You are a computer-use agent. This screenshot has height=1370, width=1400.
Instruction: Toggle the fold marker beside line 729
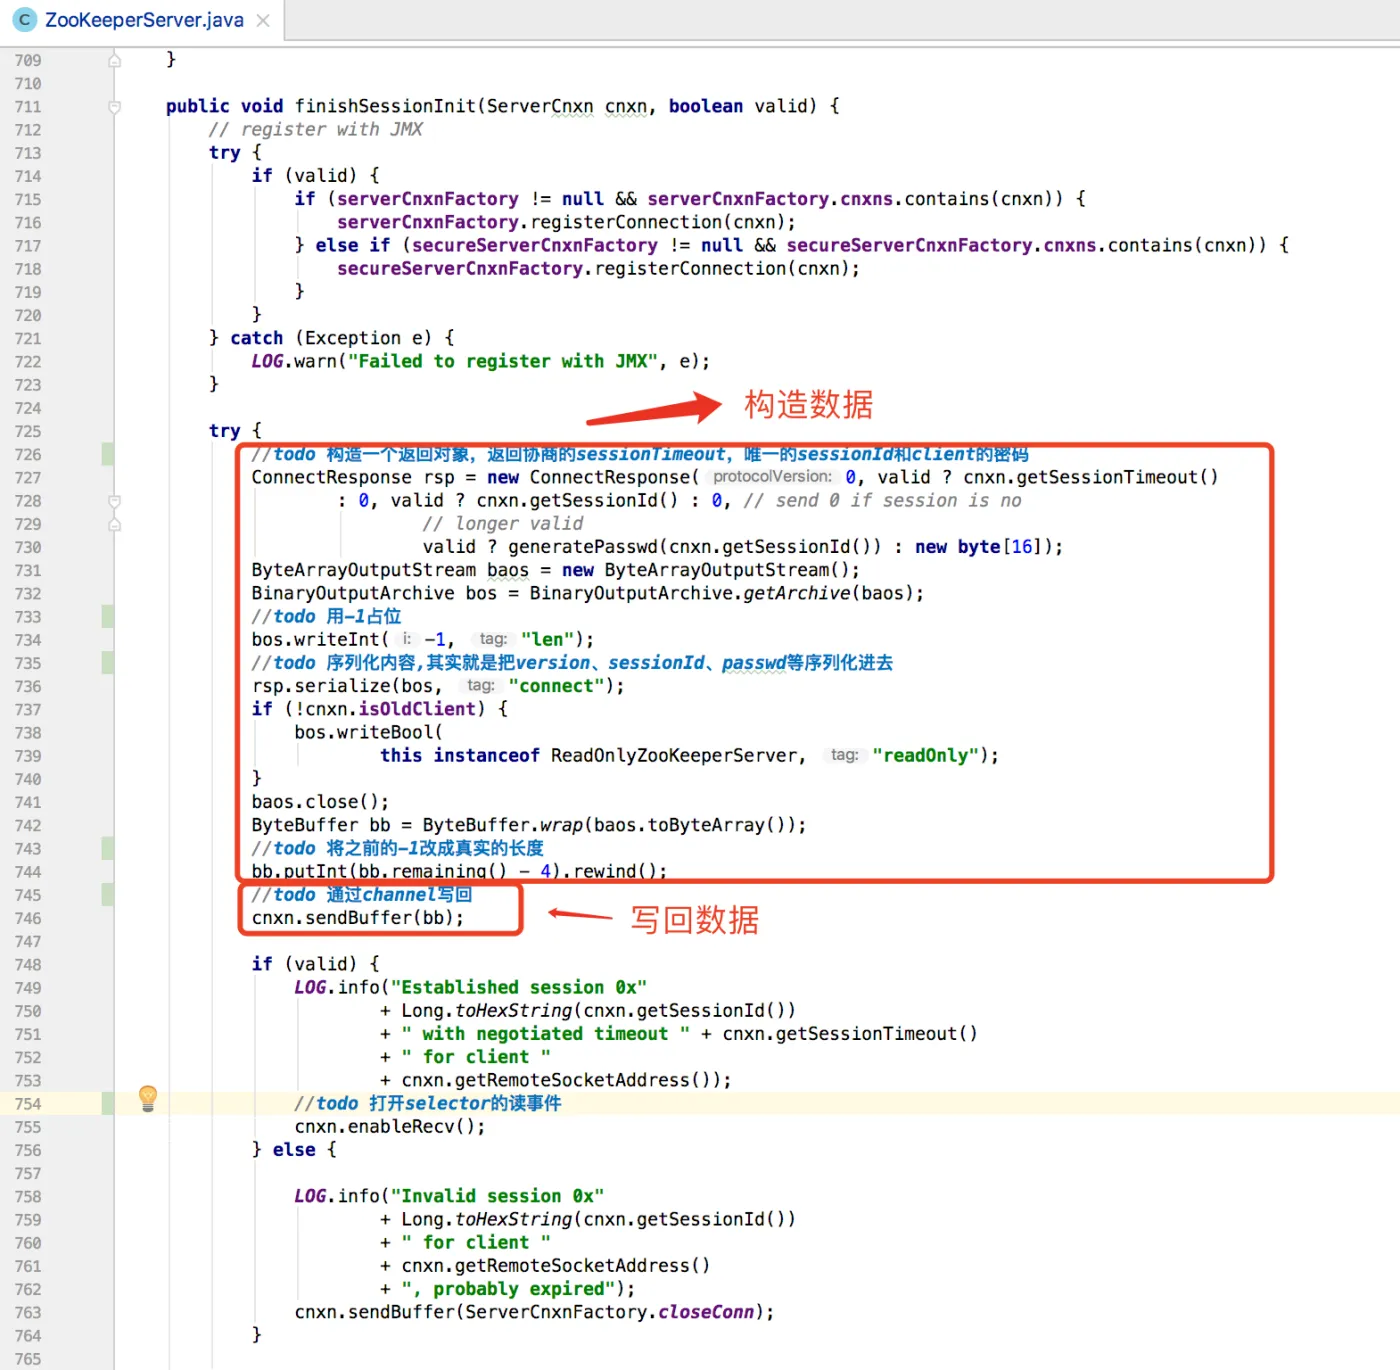[115, 524]
